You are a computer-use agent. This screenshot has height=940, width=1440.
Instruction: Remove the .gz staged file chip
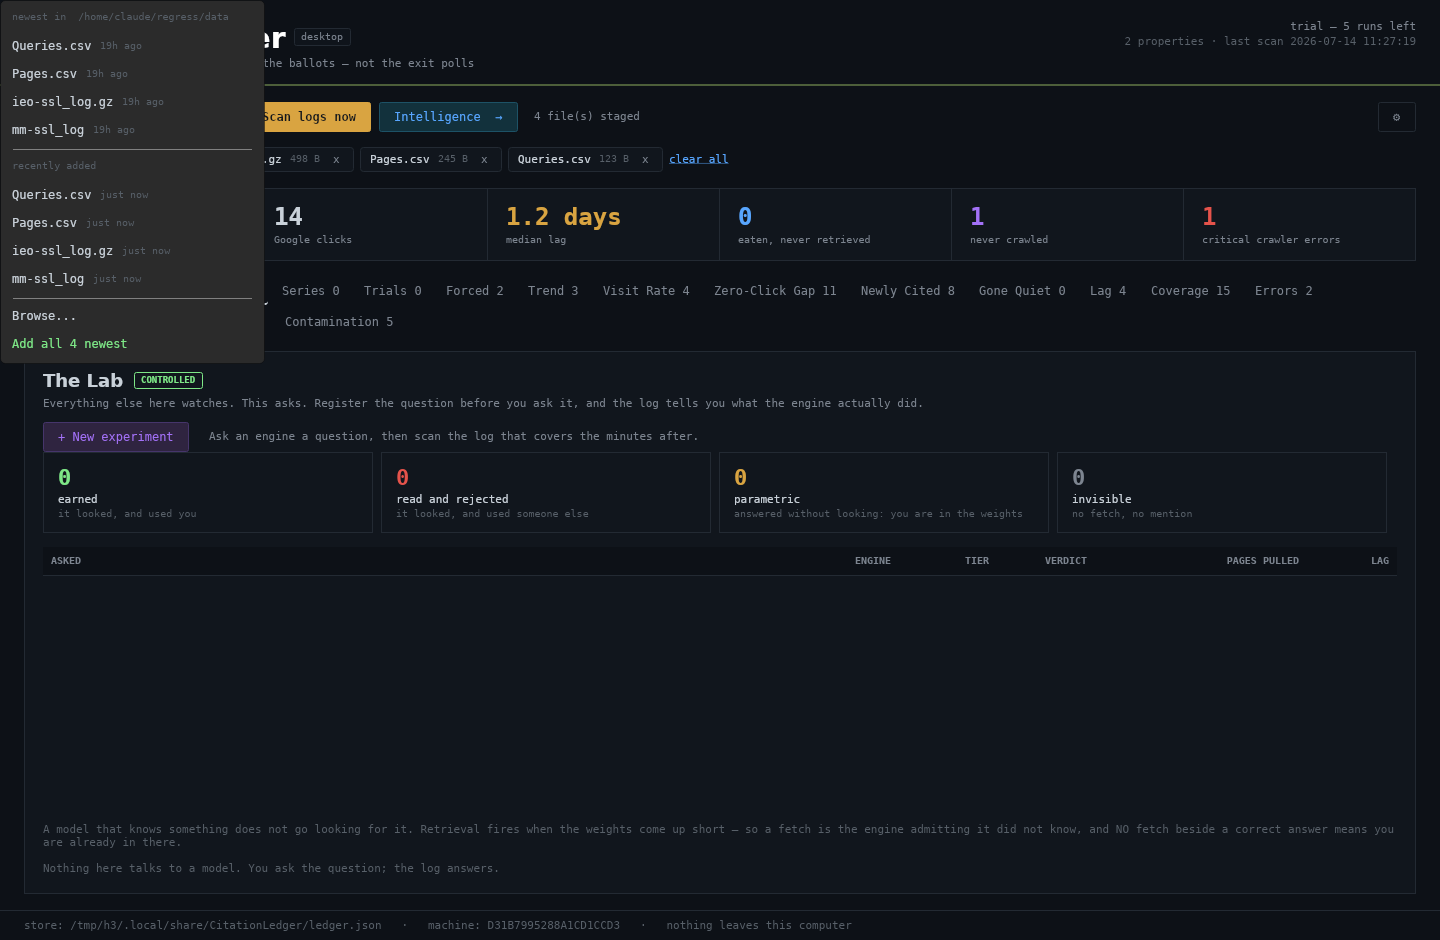336,160
